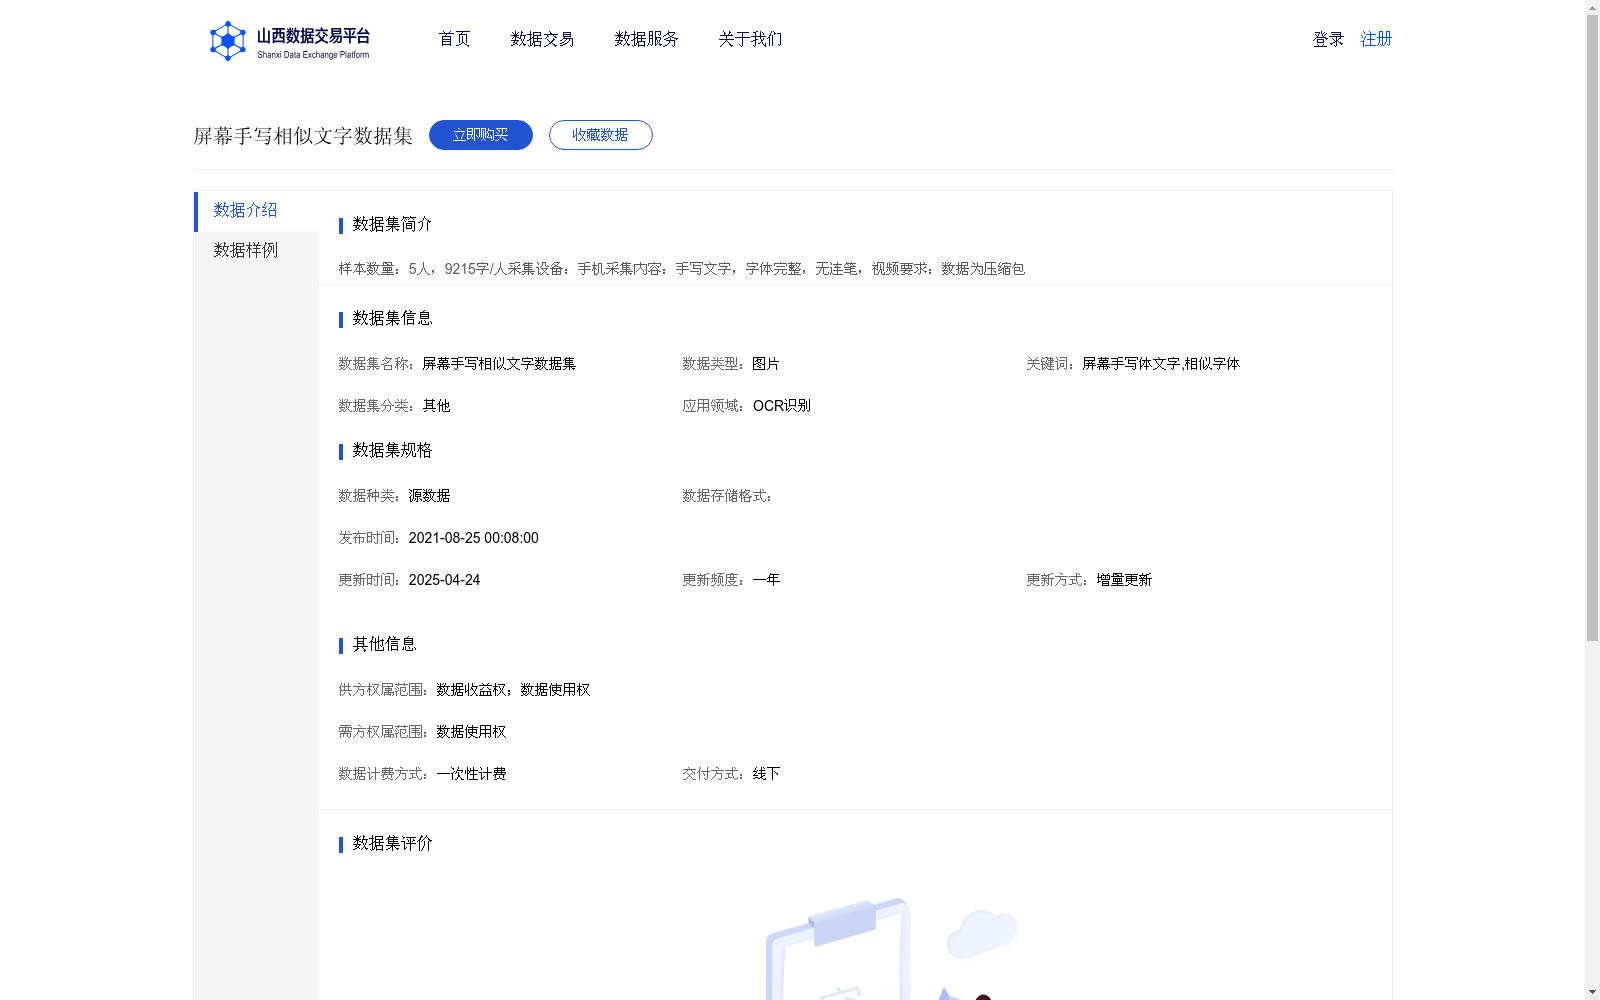1600x1000 pixels.
Task: Click the 线下 delivery method value
Action: (766, 774)
